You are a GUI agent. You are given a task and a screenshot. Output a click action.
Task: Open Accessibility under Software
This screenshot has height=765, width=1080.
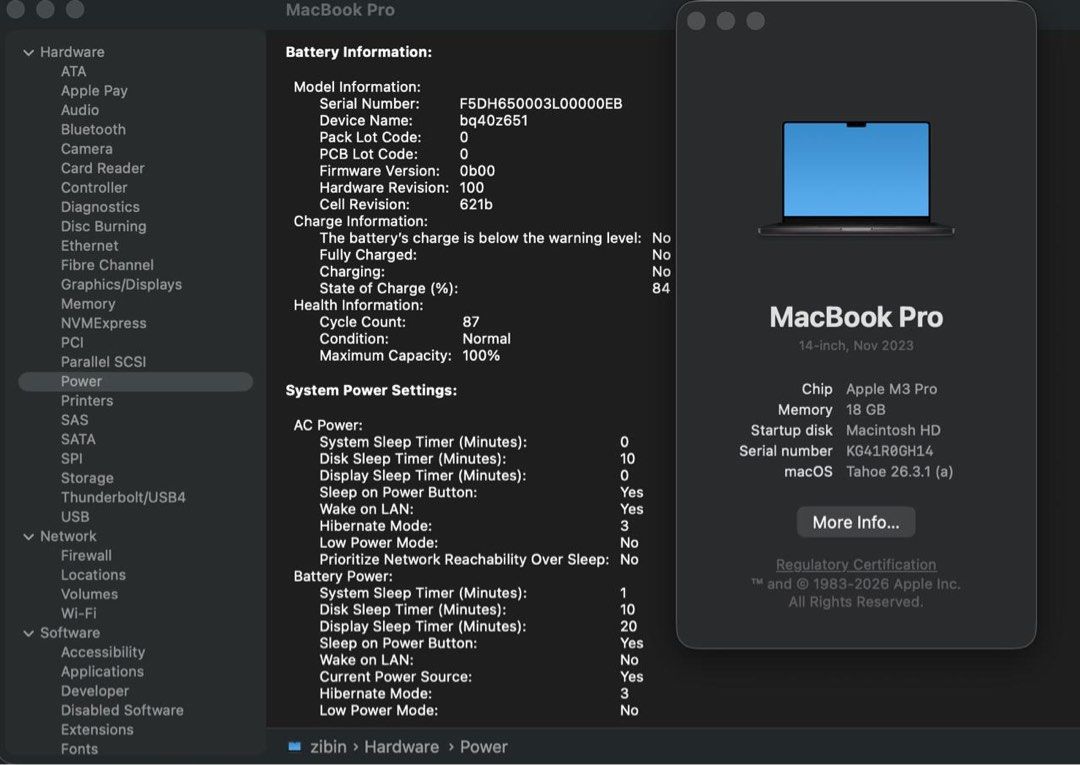pos(103,652)
